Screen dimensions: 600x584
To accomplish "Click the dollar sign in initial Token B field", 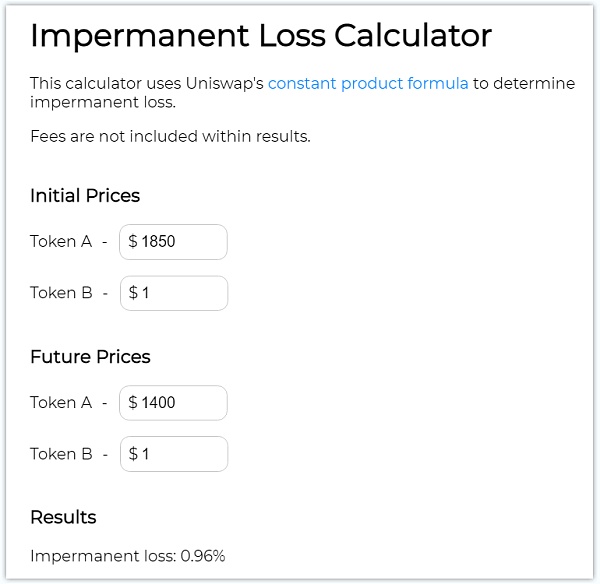I will point(133,293).
